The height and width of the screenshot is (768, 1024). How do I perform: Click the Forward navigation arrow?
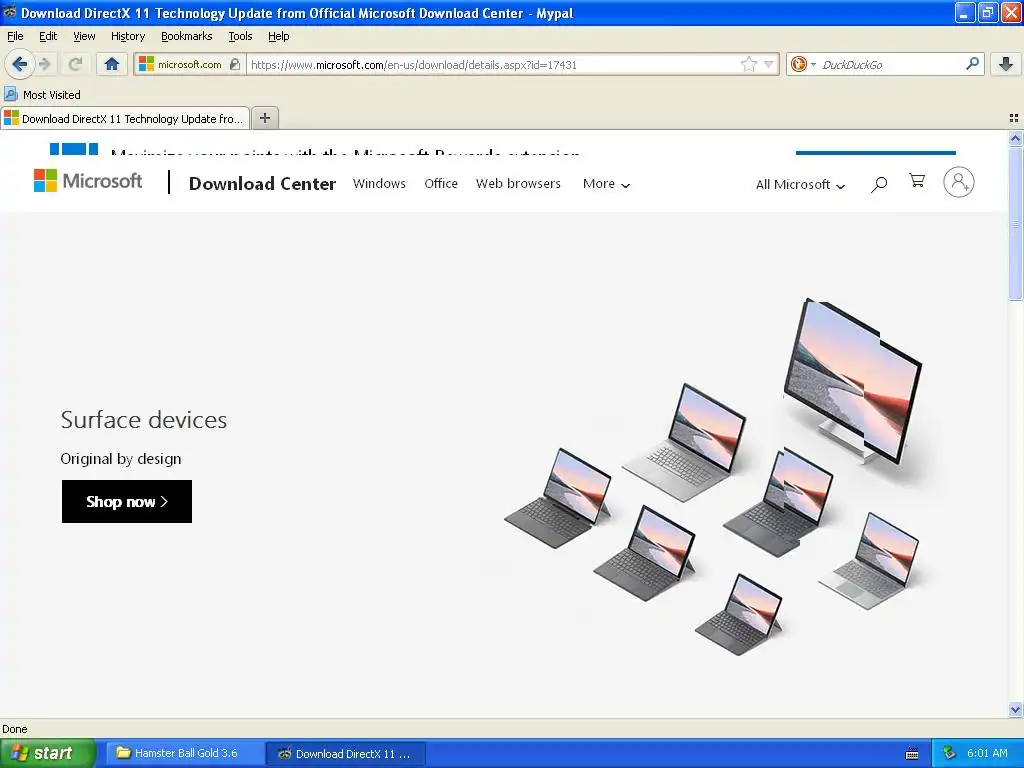point(45,64)
